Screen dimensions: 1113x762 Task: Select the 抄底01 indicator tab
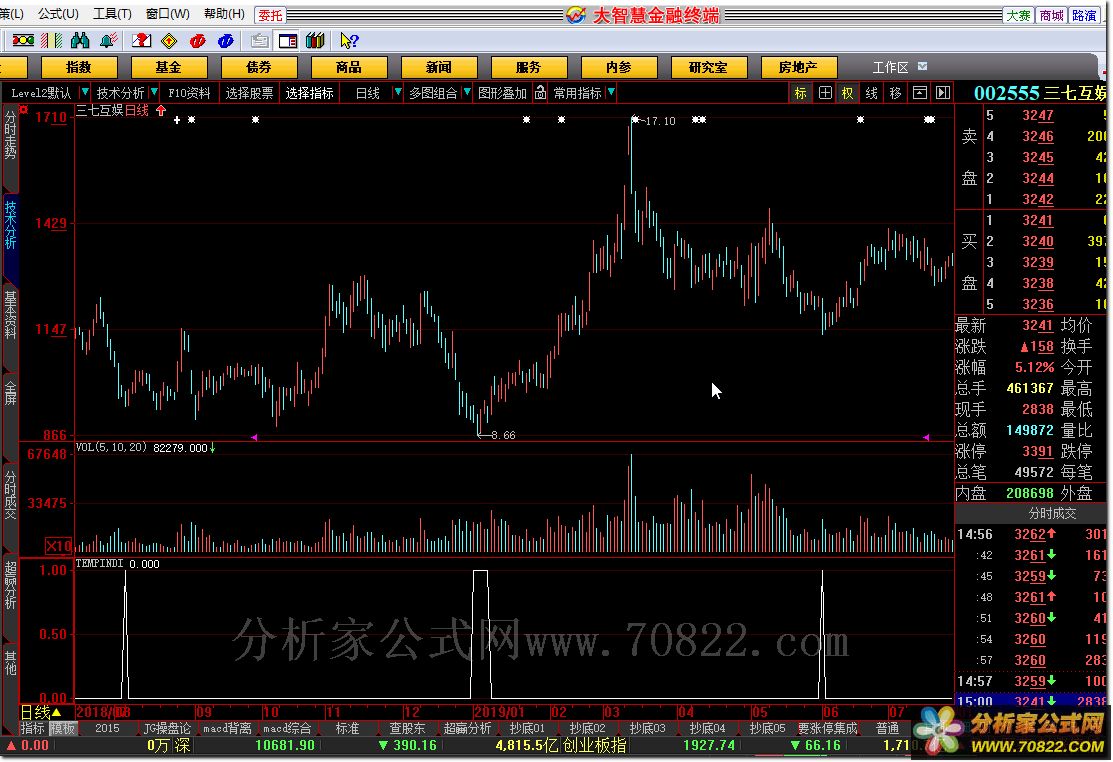[527, 729]
